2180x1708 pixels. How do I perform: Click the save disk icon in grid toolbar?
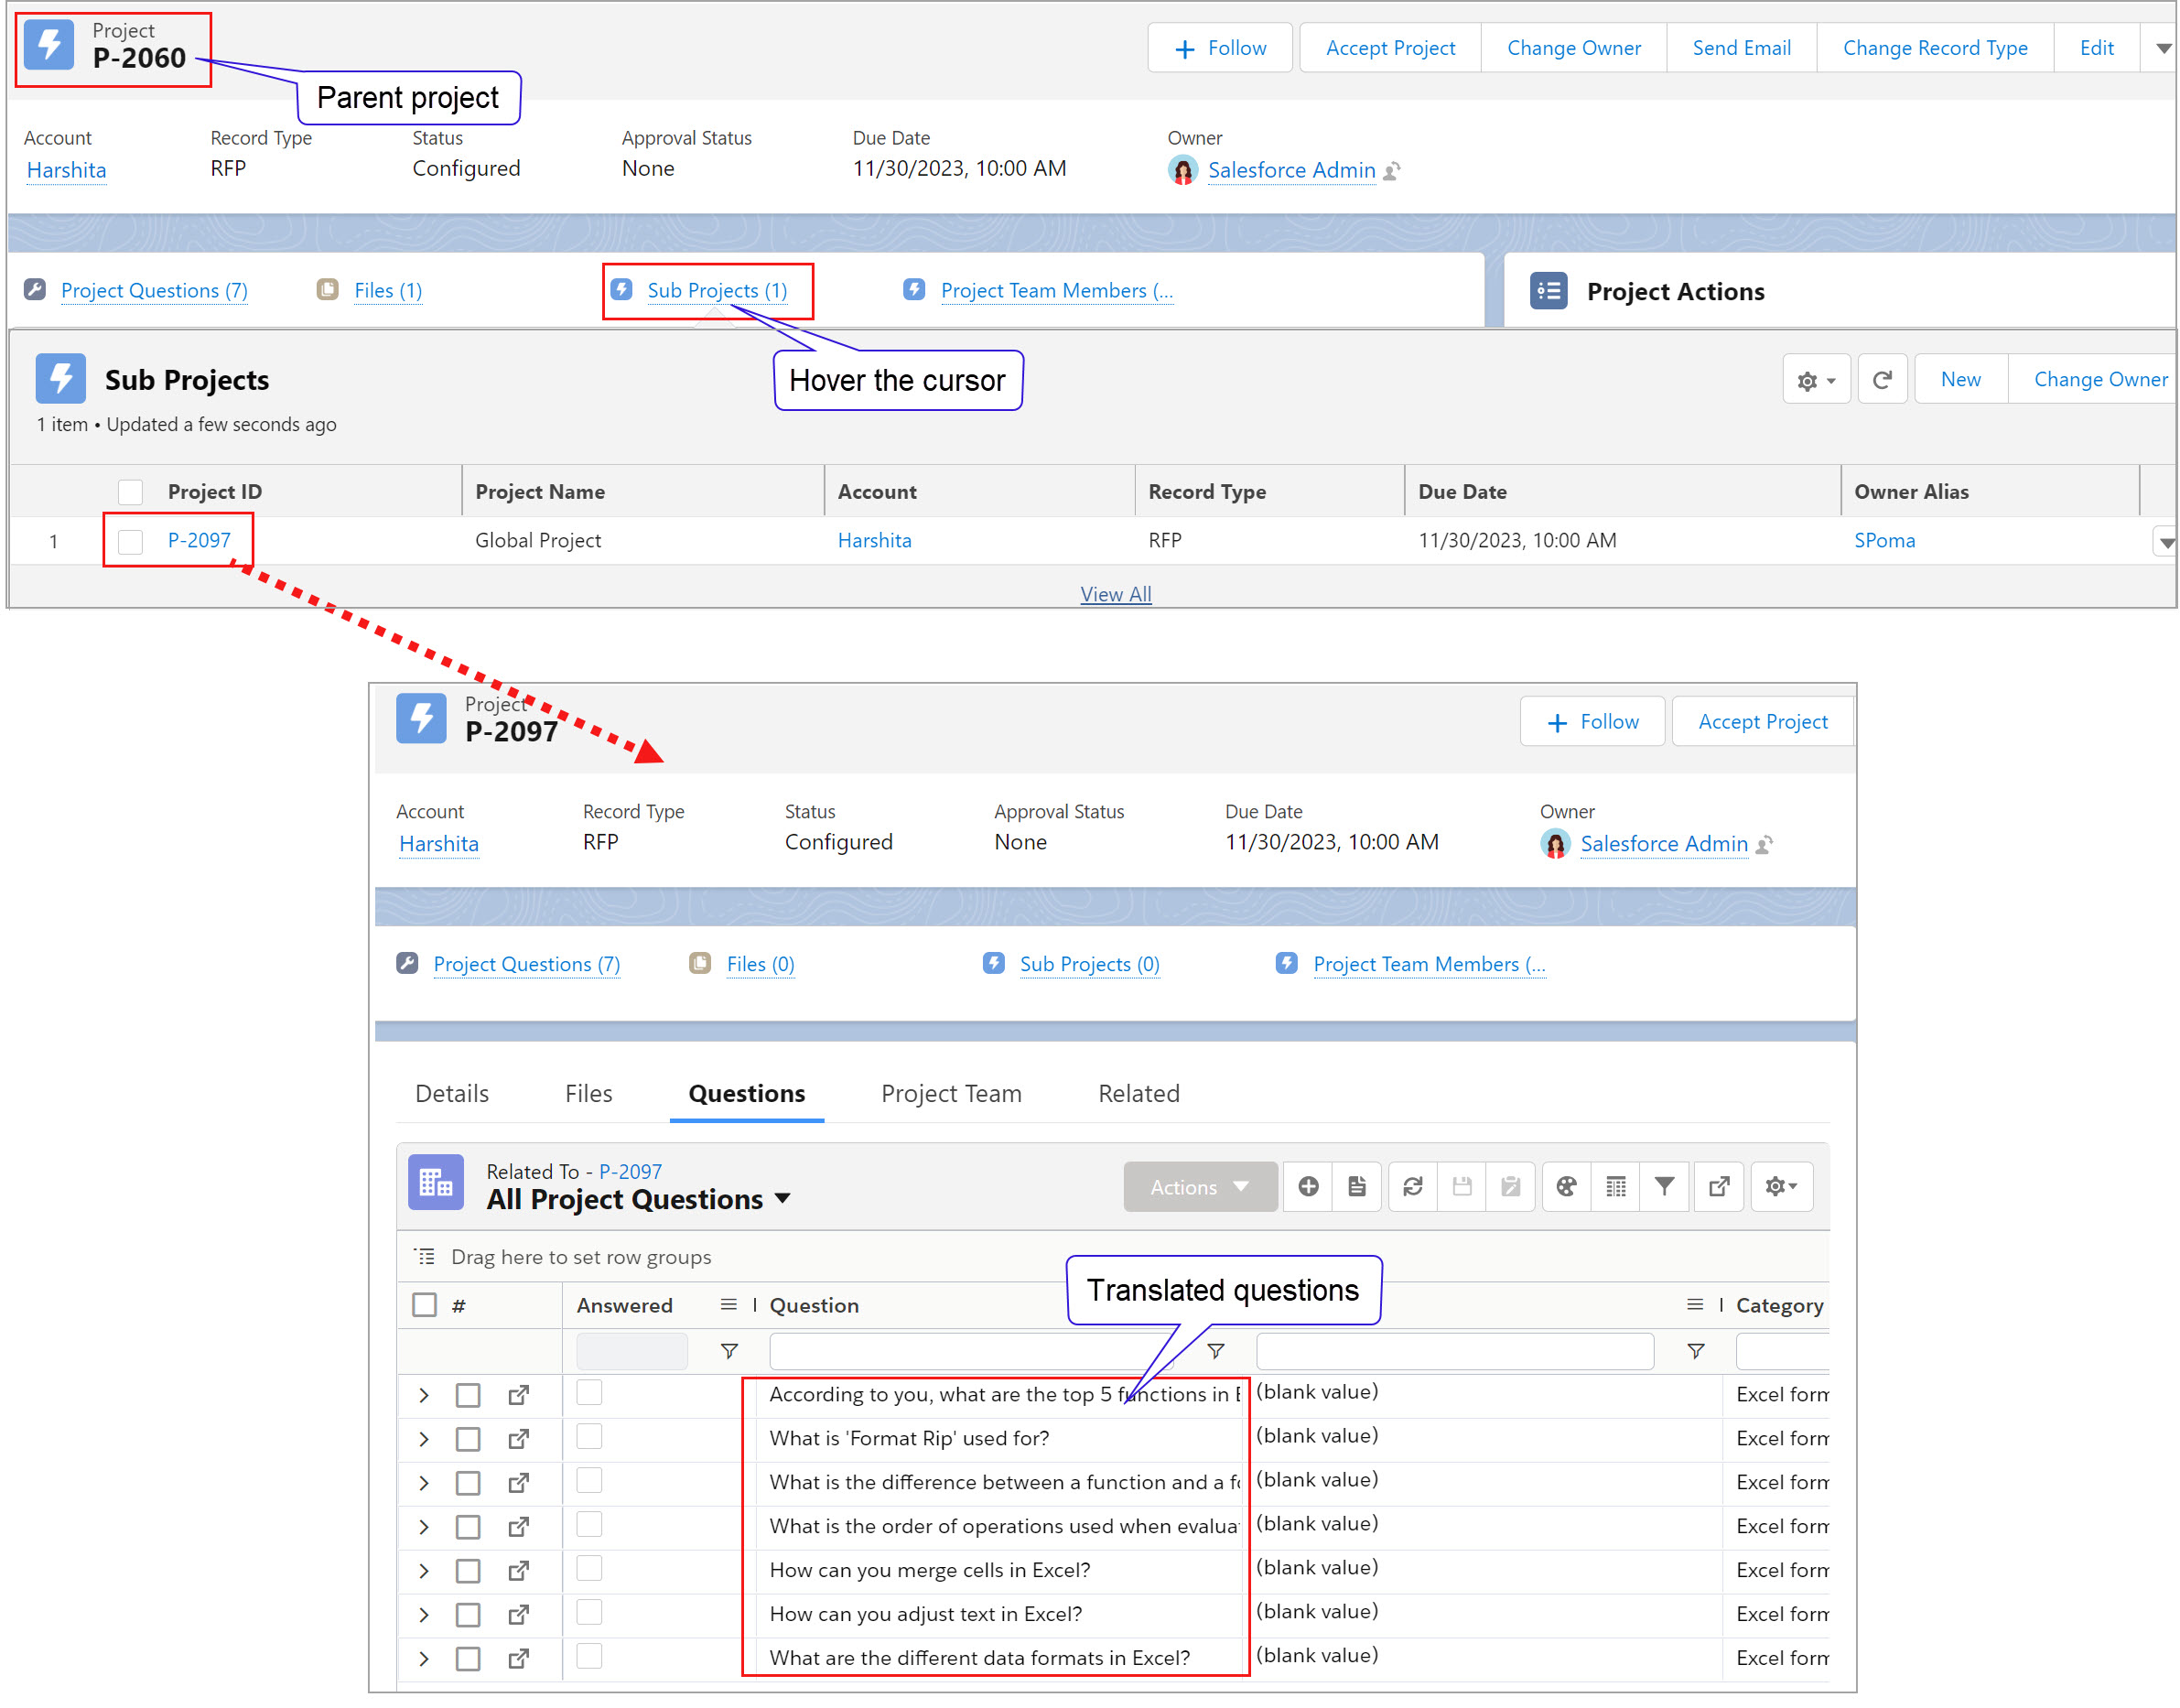[x=1461, y=1187]
